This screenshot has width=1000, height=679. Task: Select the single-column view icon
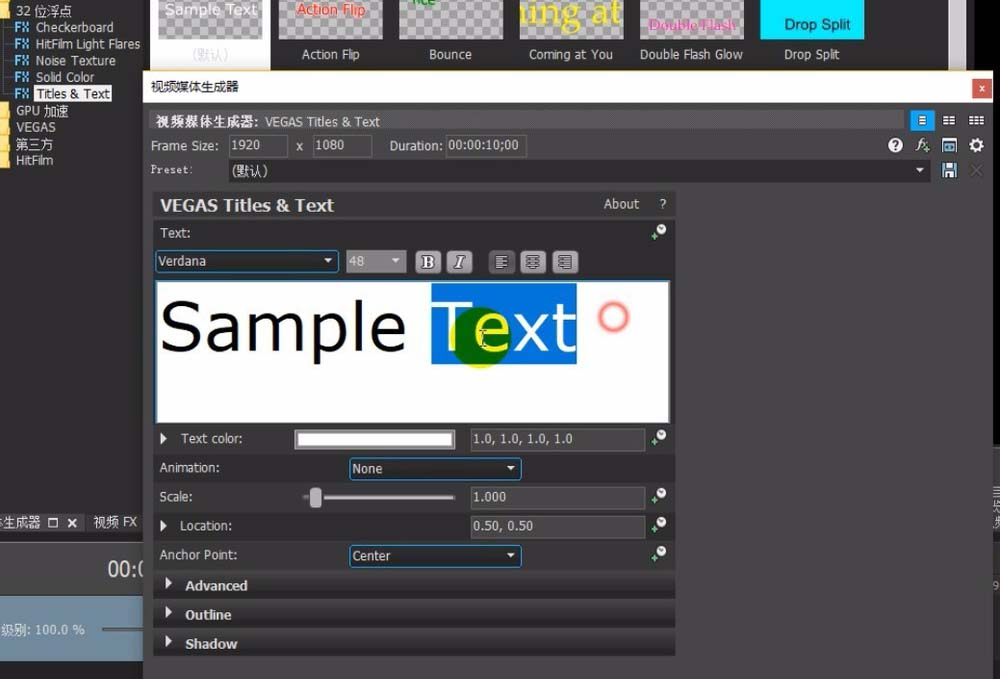click(x=922, y=120)
